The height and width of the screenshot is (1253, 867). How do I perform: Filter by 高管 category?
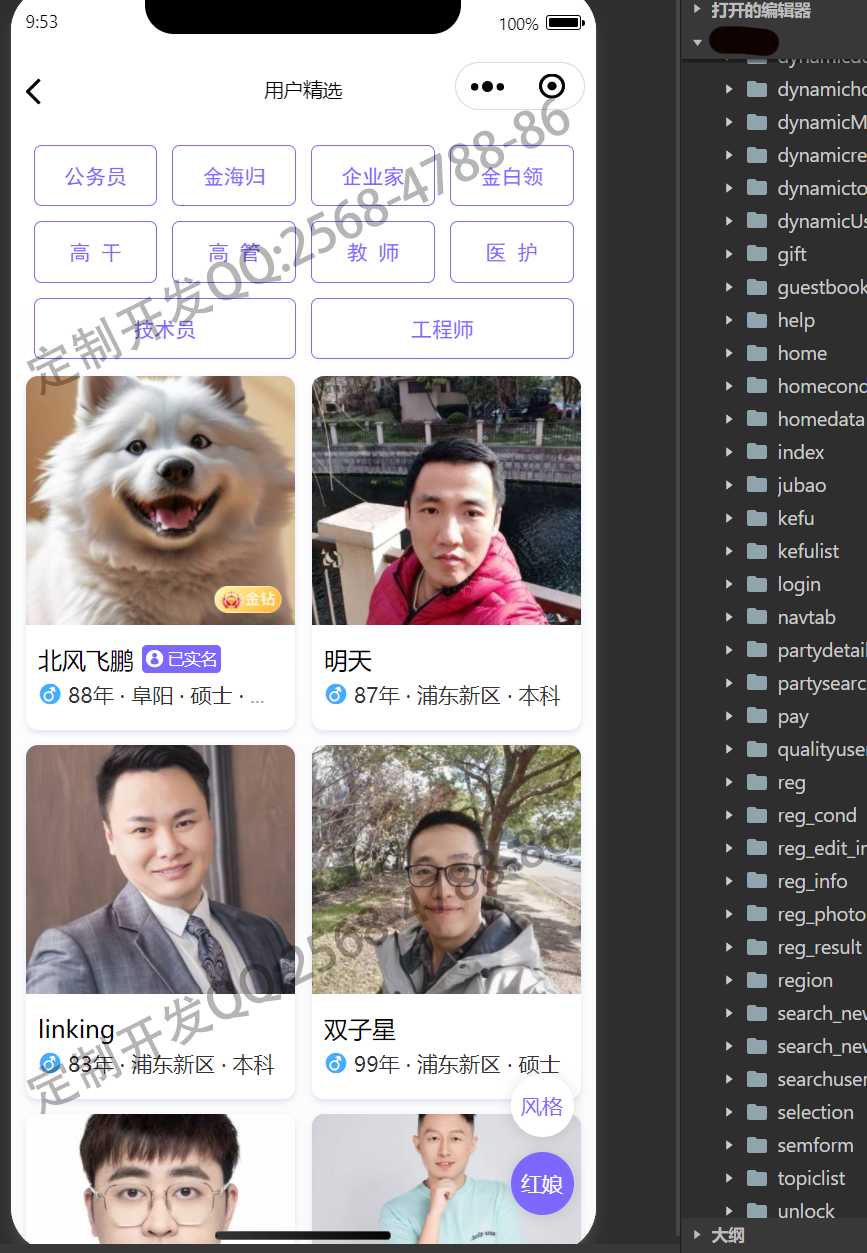coord(234,252)
